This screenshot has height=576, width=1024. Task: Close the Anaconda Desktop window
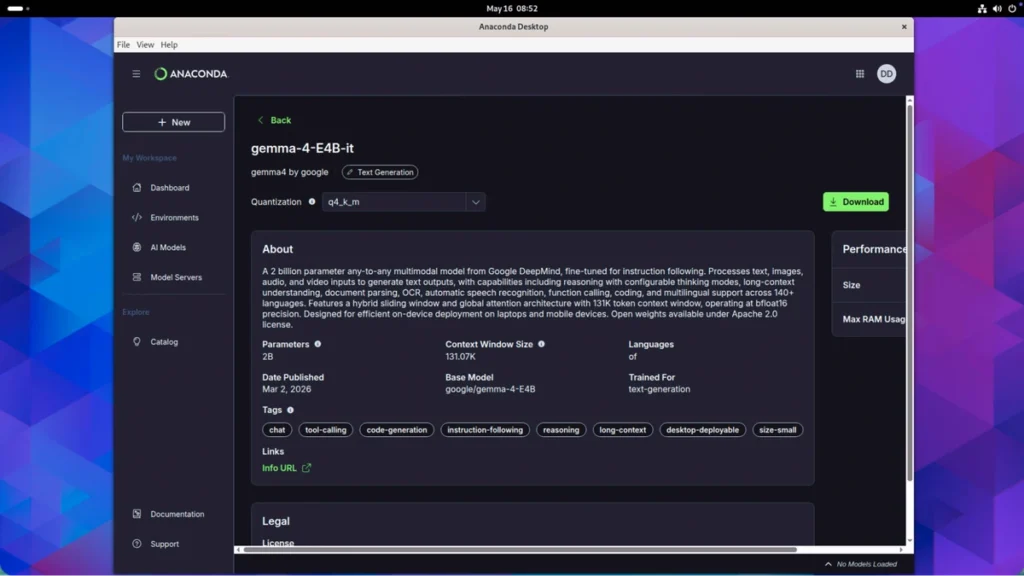pyautogui.click(x=904, y=27)
